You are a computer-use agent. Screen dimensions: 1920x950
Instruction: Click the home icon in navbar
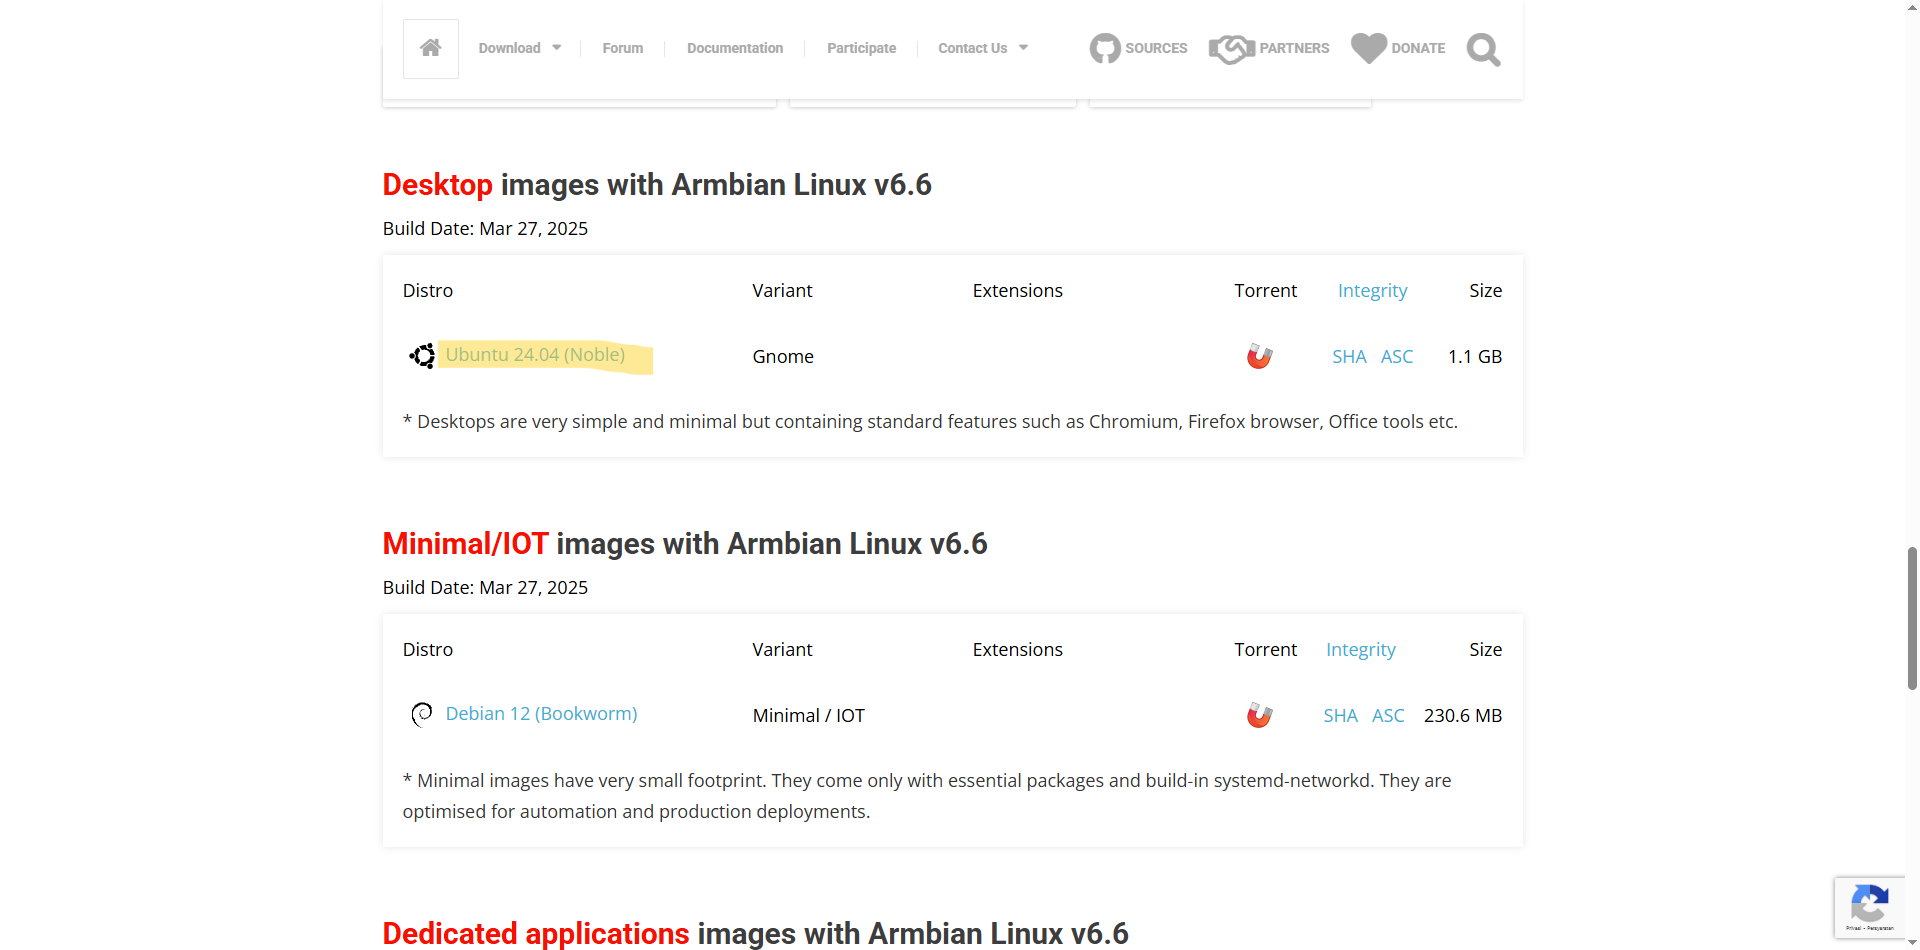430,48
